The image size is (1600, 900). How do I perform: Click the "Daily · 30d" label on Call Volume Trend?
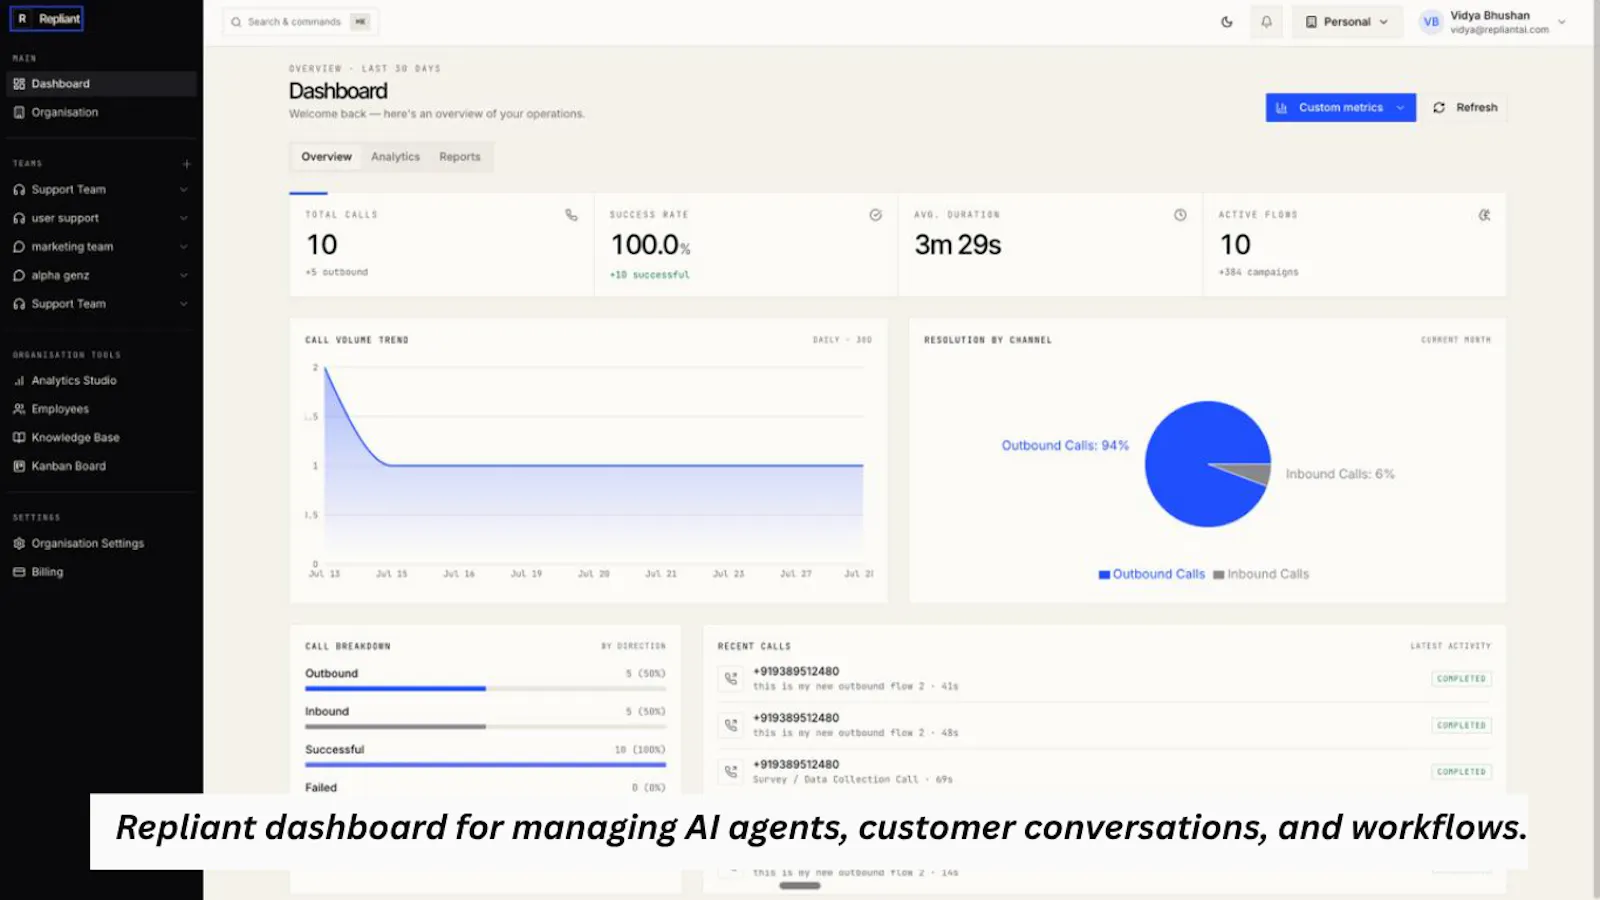(x=842, y=340)
